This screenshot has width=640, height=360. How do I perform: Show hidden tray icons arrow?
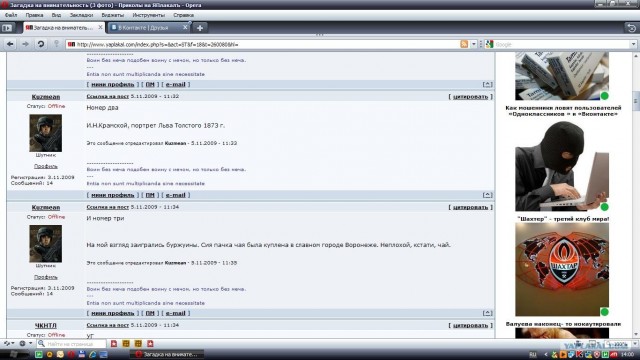click(546, 354)
